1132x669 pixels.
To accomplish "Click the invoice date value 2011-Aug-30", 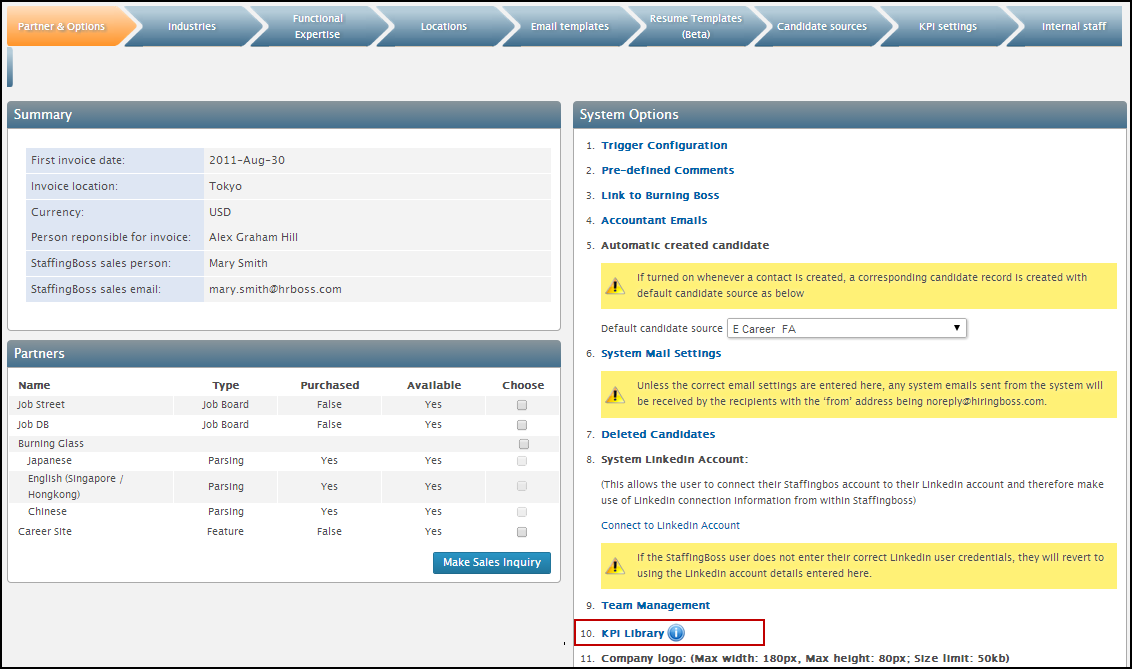I will tap(247, 160).
